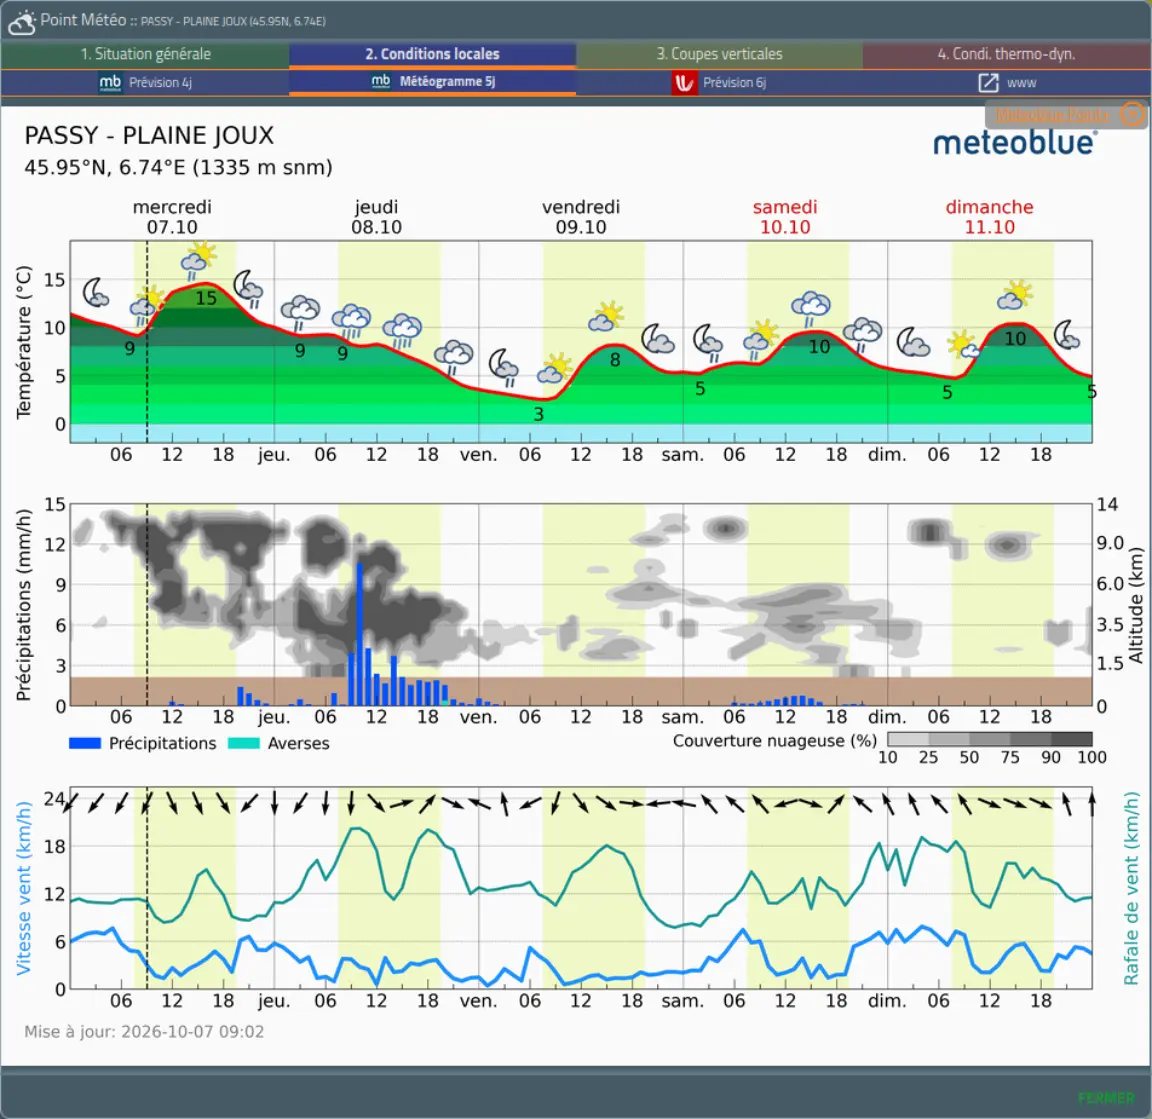The width and height of the screenshot is (1152, 1119).
Task: Click the mb icon next to Prévision 4j
Action: coord(110,82)
